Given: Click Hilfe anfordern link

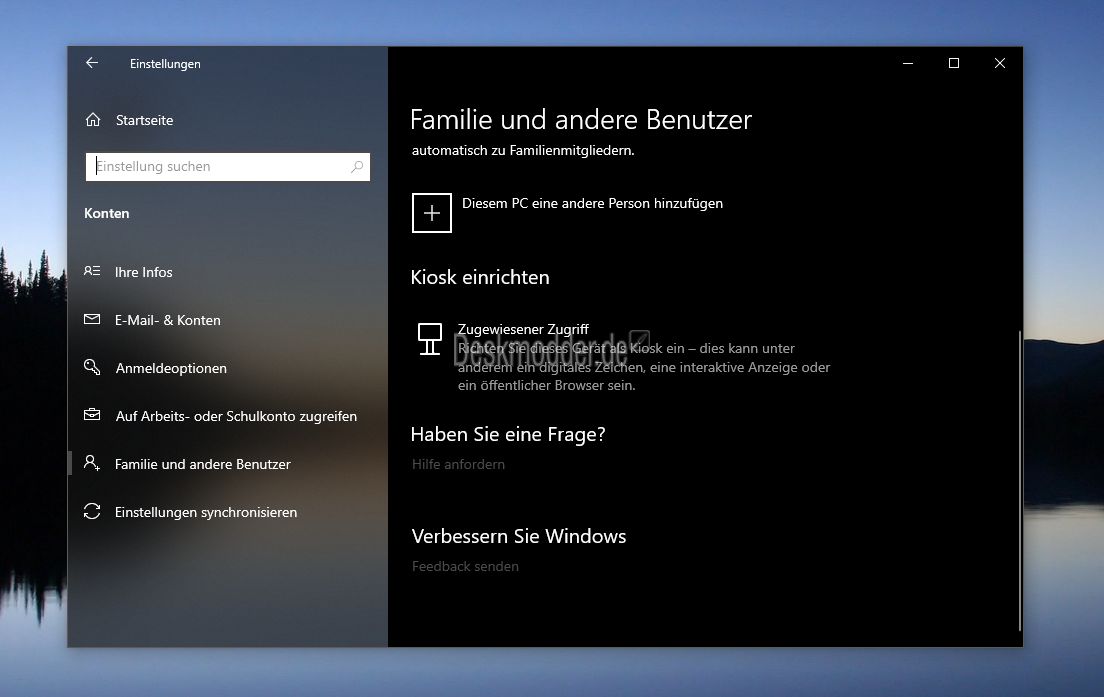Looking at the screenshot, I should [458, 464].
